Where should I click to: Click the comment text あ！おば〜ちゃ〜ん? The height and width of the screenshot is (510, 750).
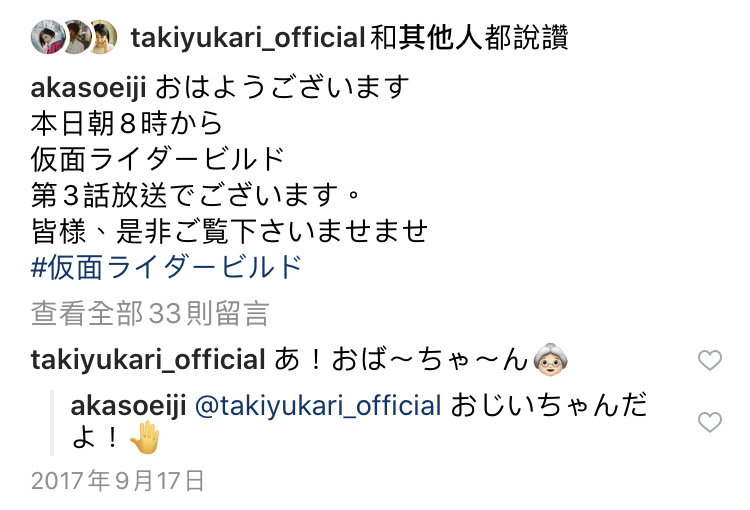(x=402, y=360)
